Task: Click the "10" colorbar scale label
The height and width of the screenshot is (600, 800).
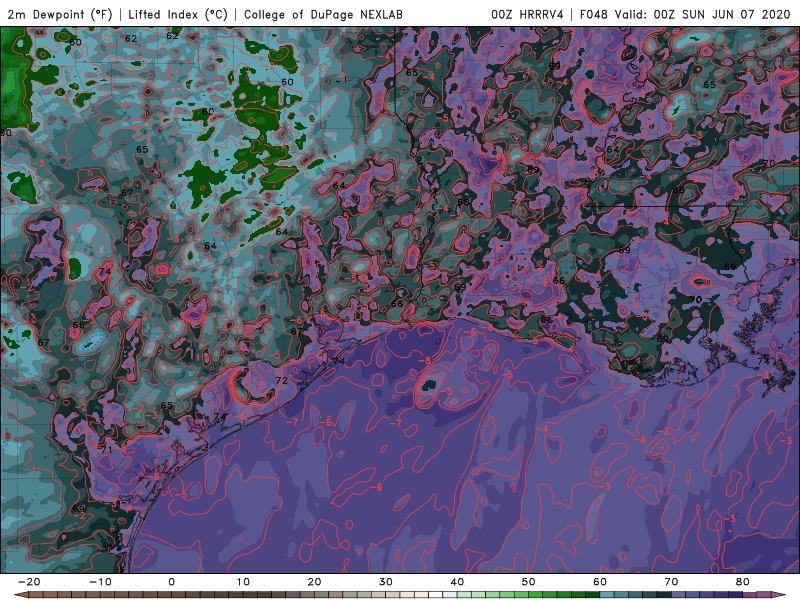Action: point(243,582)
